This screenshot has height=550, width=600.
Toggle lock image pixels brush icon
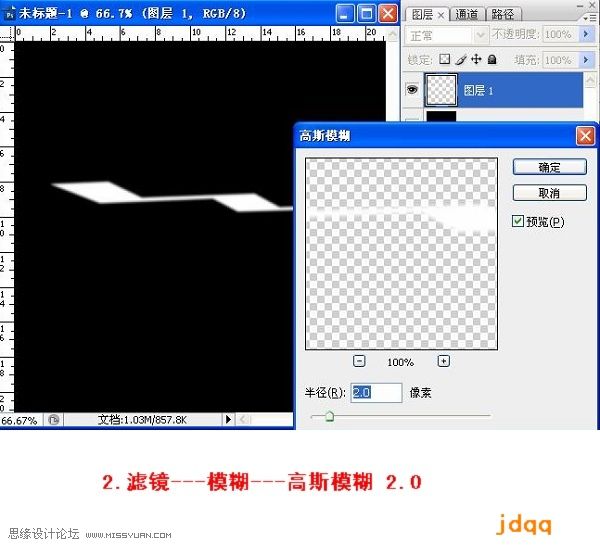(461, 59)
